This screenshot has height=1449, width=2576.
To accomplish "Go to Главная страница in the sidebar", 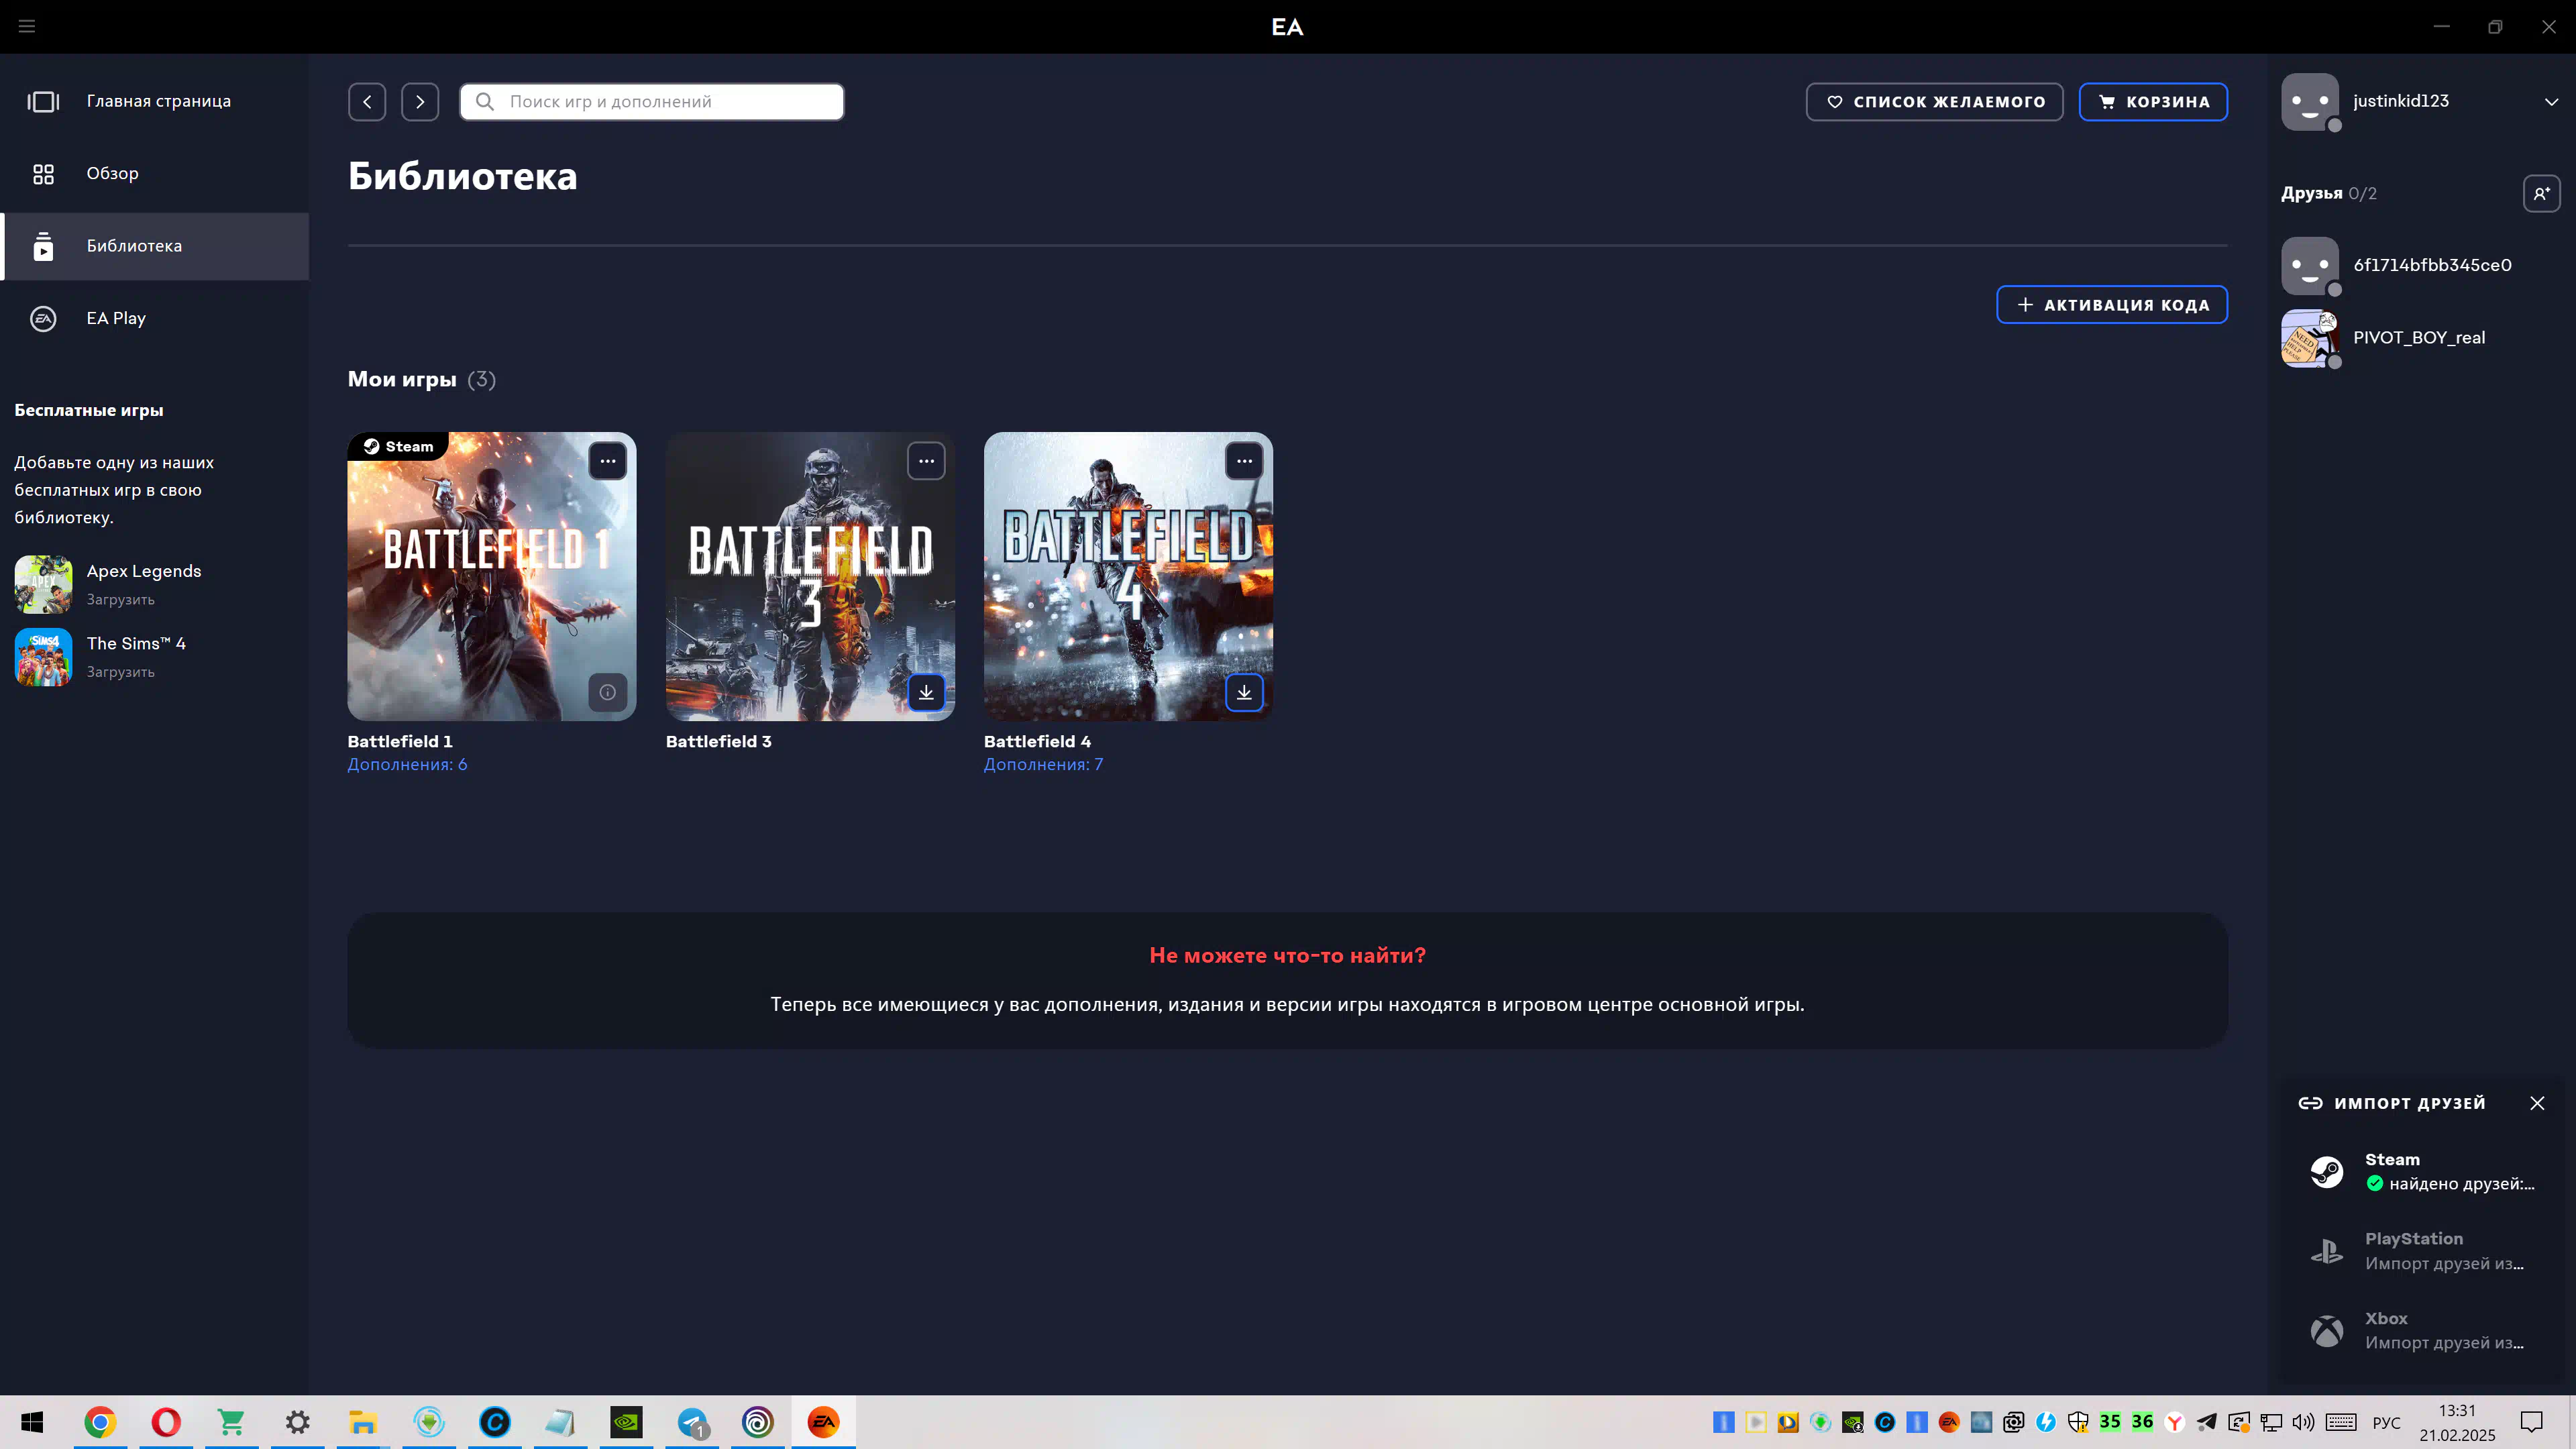I will coord(155,101).
